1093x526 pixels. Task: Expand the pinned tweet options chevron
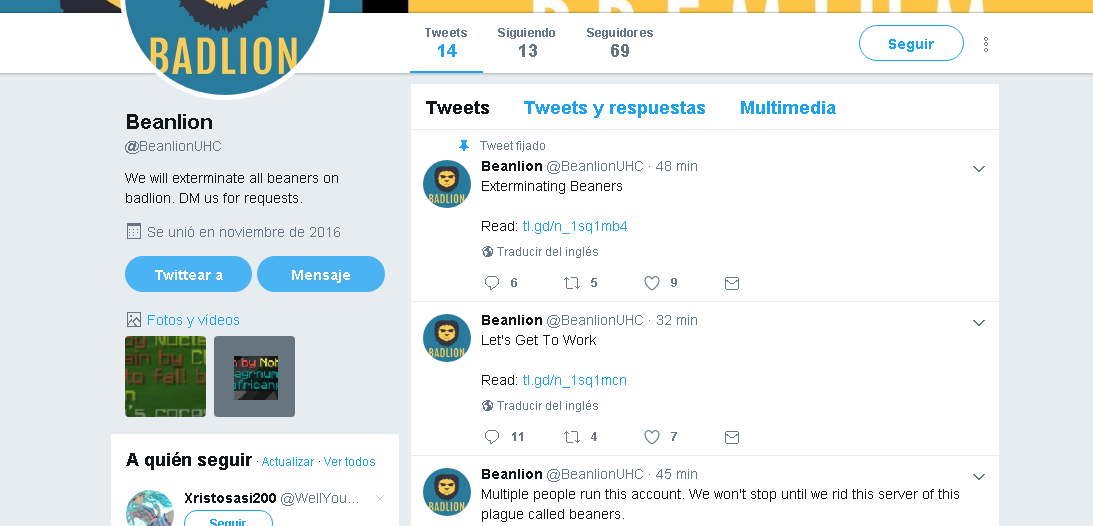(979, 169)
